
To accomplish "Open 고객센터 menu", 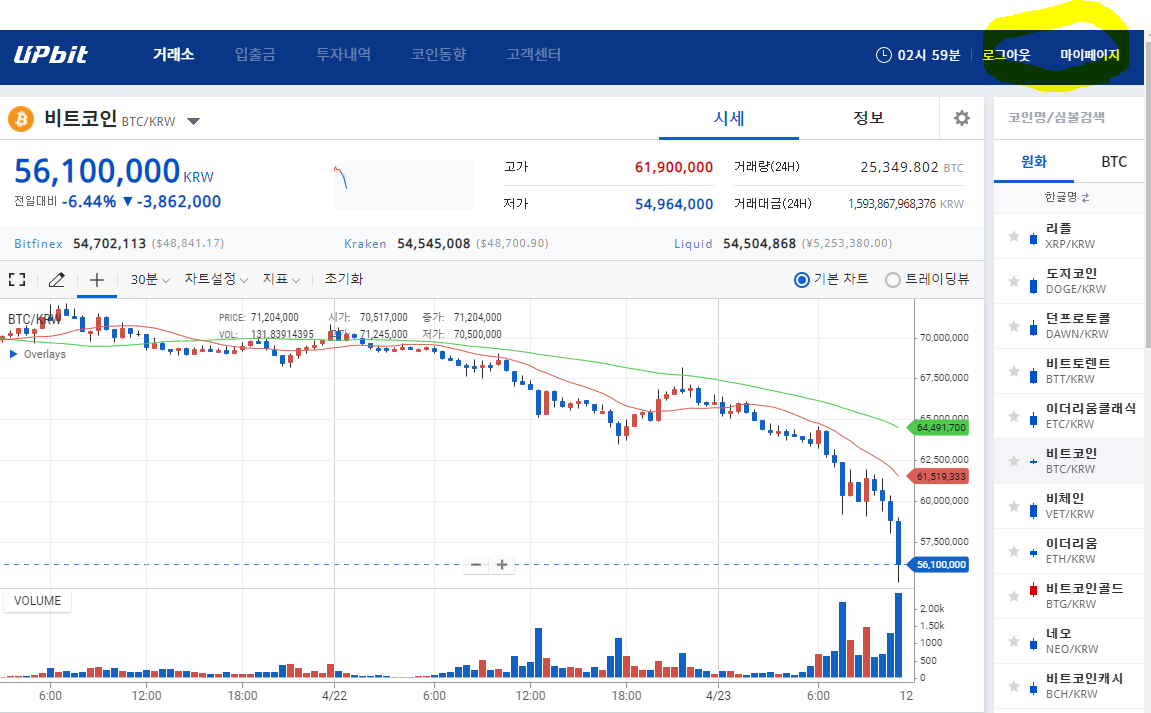I will coord(534,54).
